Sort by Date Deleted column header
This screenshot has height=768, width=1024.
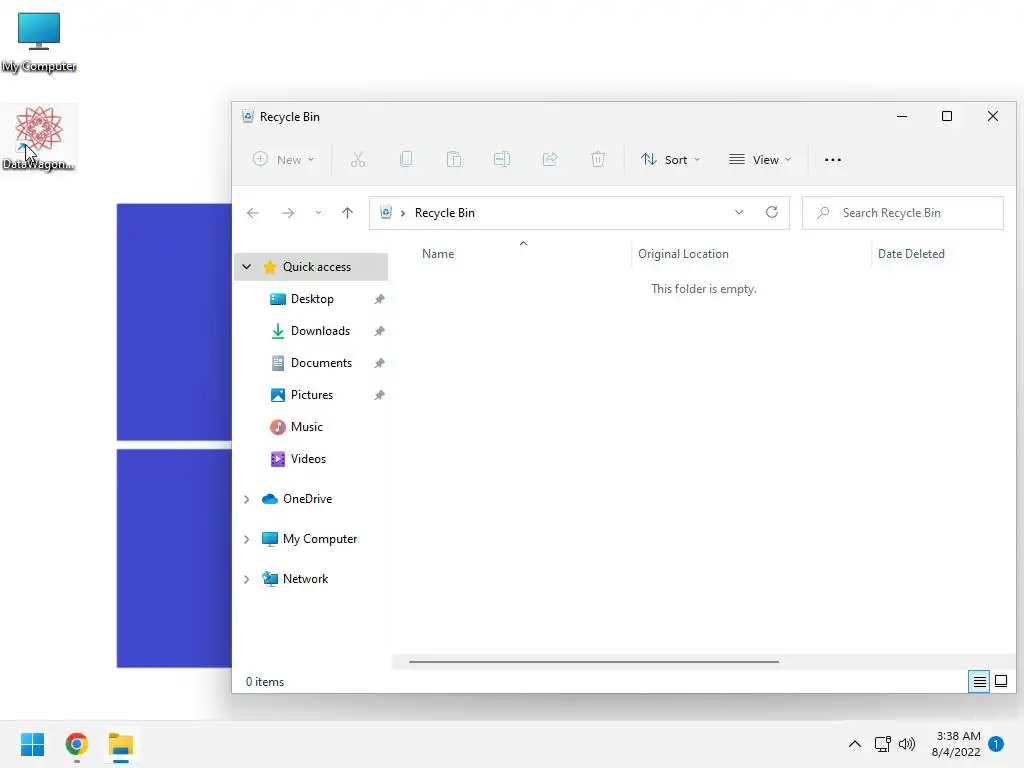(911, 254)
